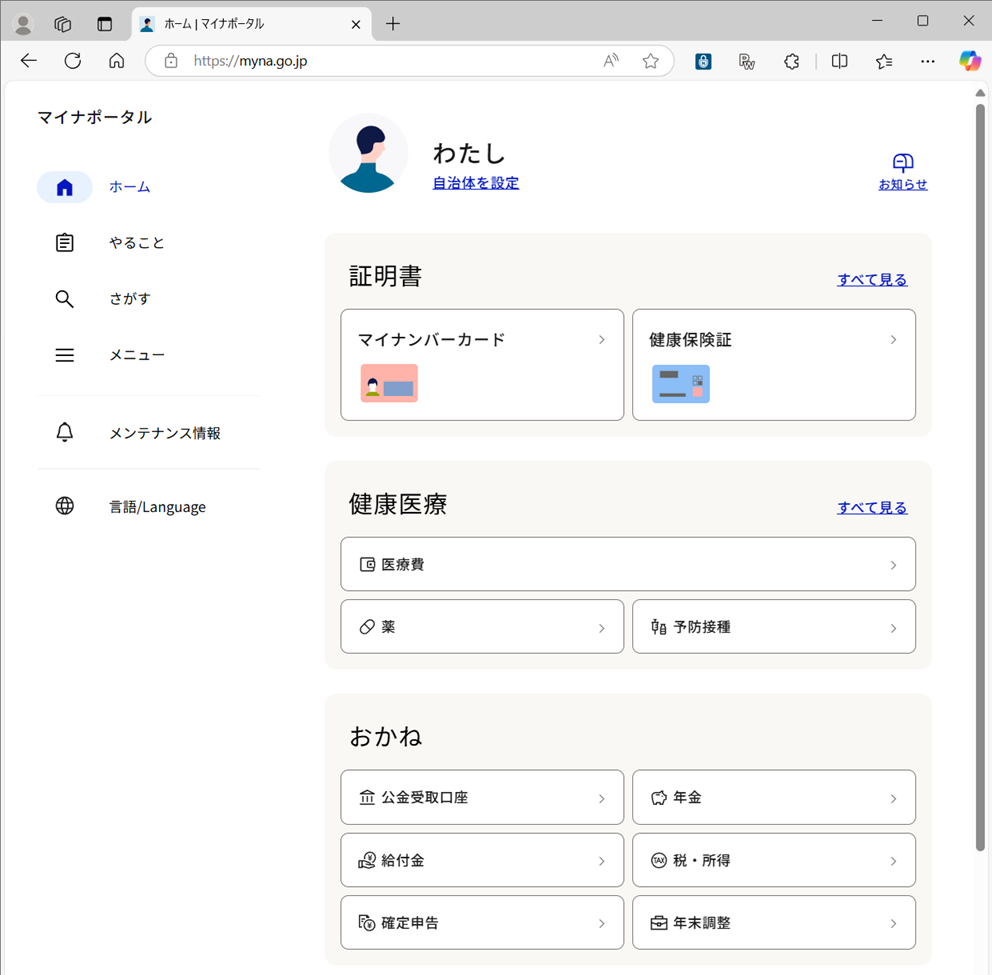Refresh the page with reload icon

73,61
